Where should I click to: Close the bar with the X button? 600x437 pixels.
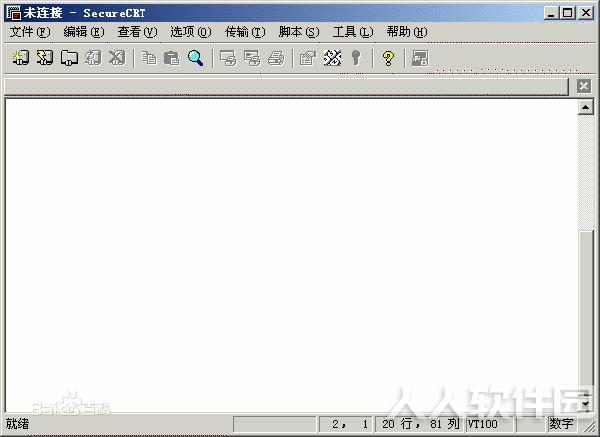click(584, 86)
